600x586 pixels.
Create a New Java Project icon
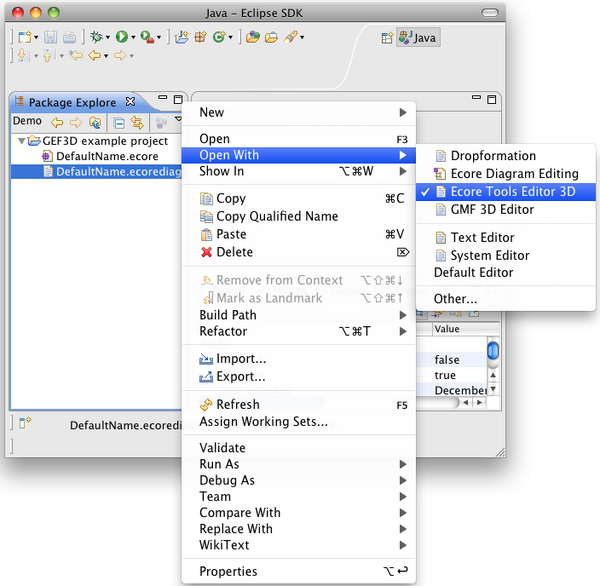(182, 37)
